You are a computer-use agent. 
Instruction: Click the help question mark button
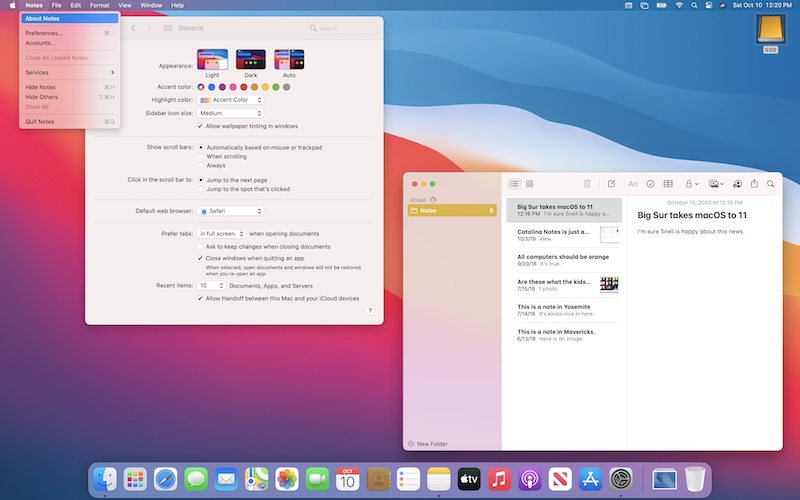point(370,311)
